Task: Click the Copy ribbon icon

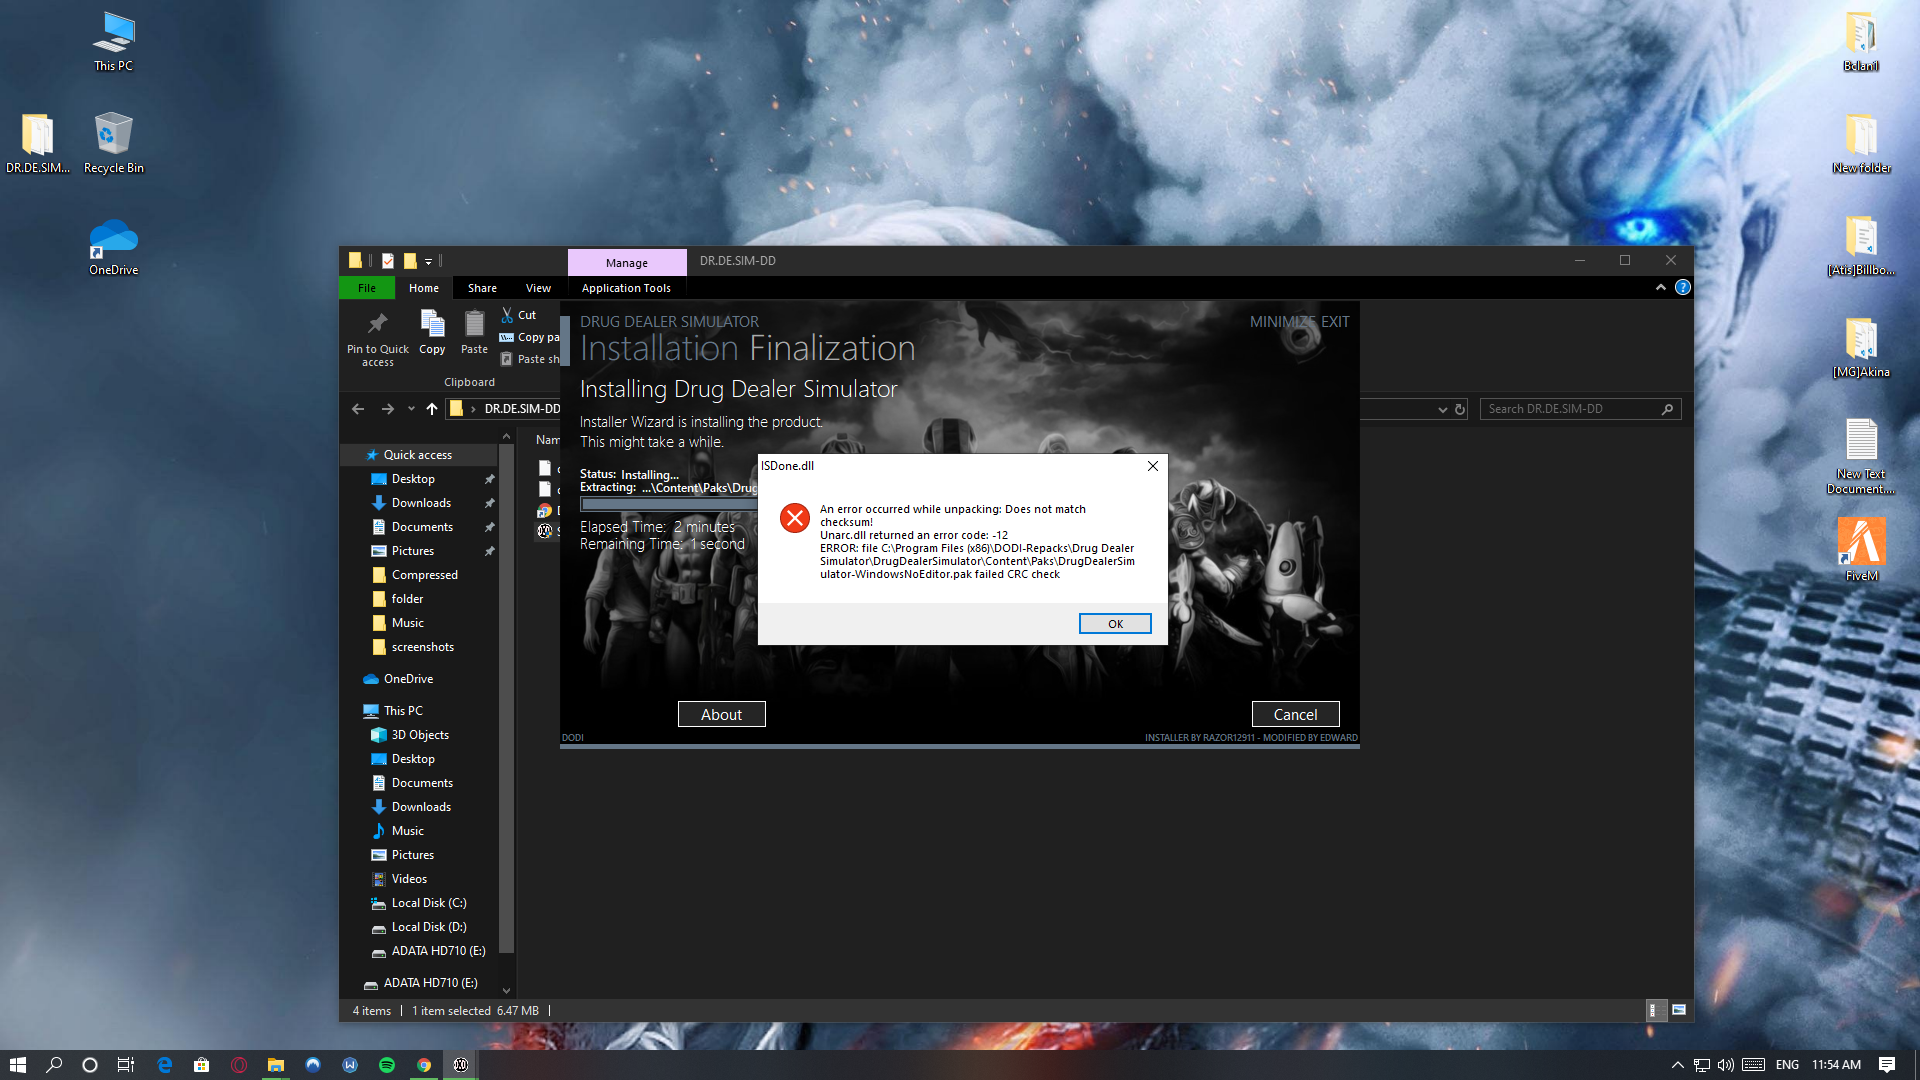Action: point(432,324)
